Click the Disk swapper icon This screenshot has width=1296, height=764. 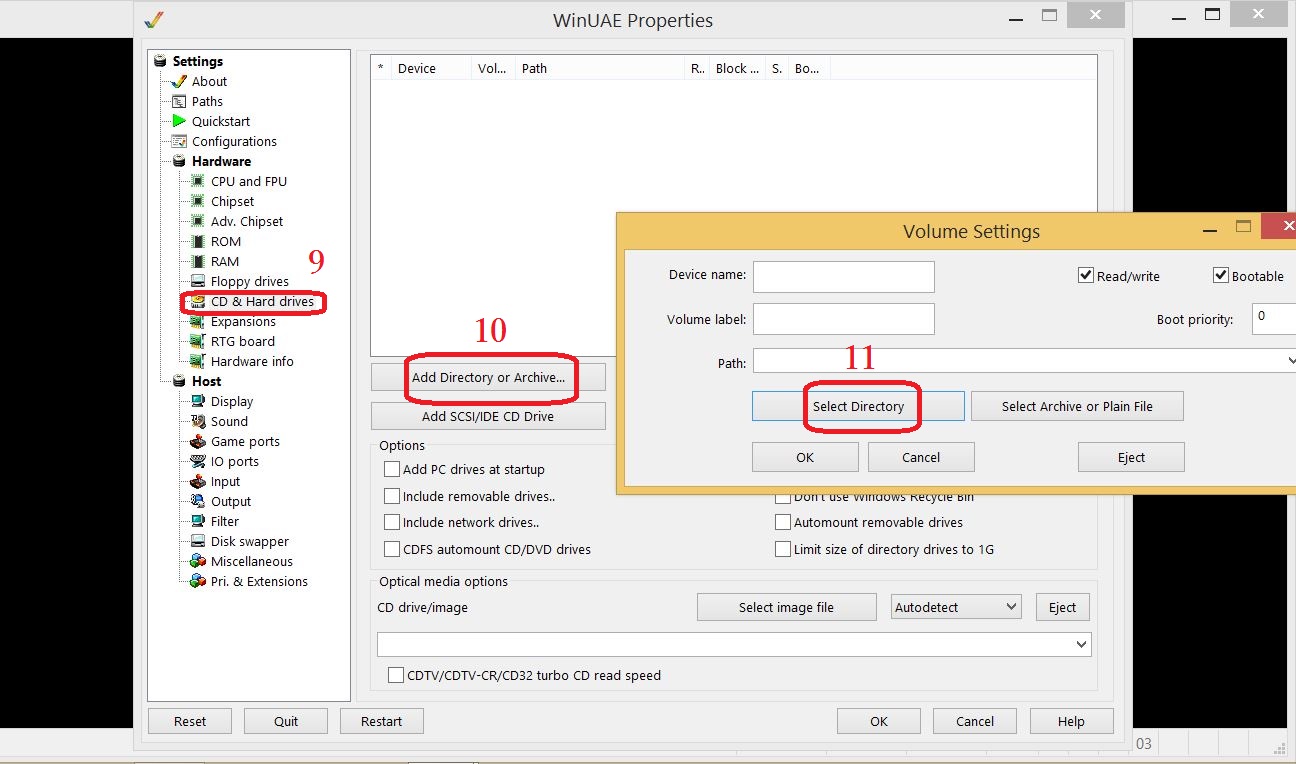point(198,541)
